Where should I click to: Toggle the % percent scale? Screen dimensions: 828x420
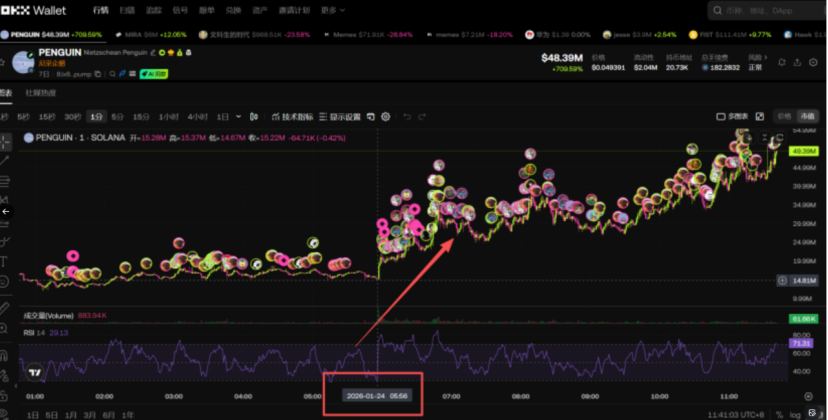pos(779,415)
